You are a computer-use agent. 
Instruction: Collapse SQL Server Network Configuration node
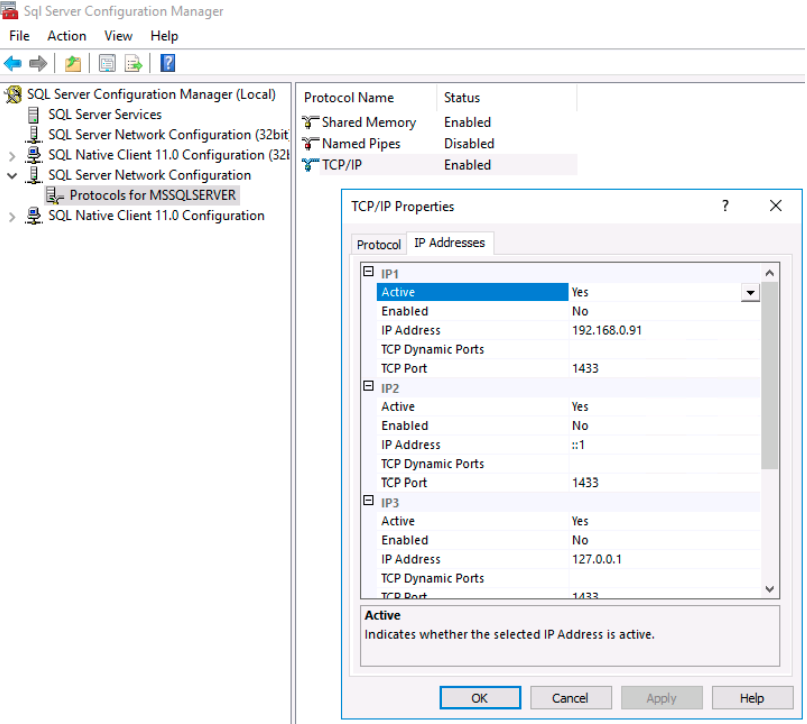(12, 175)
